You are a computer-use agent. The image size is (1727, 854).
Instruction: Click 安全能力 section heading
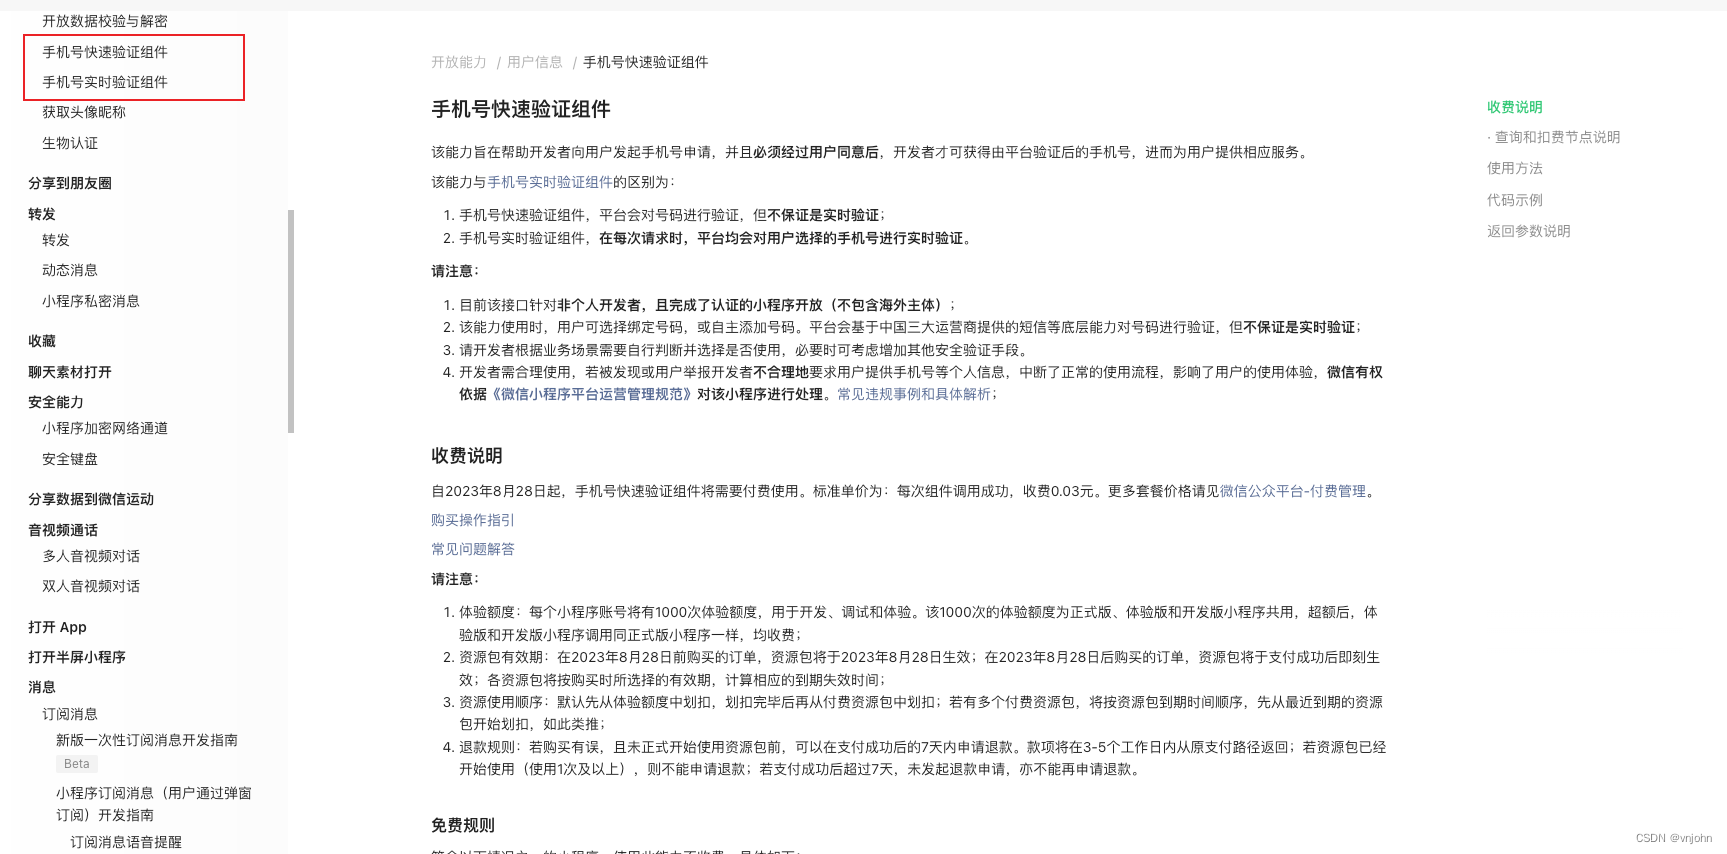coord(56,402)
